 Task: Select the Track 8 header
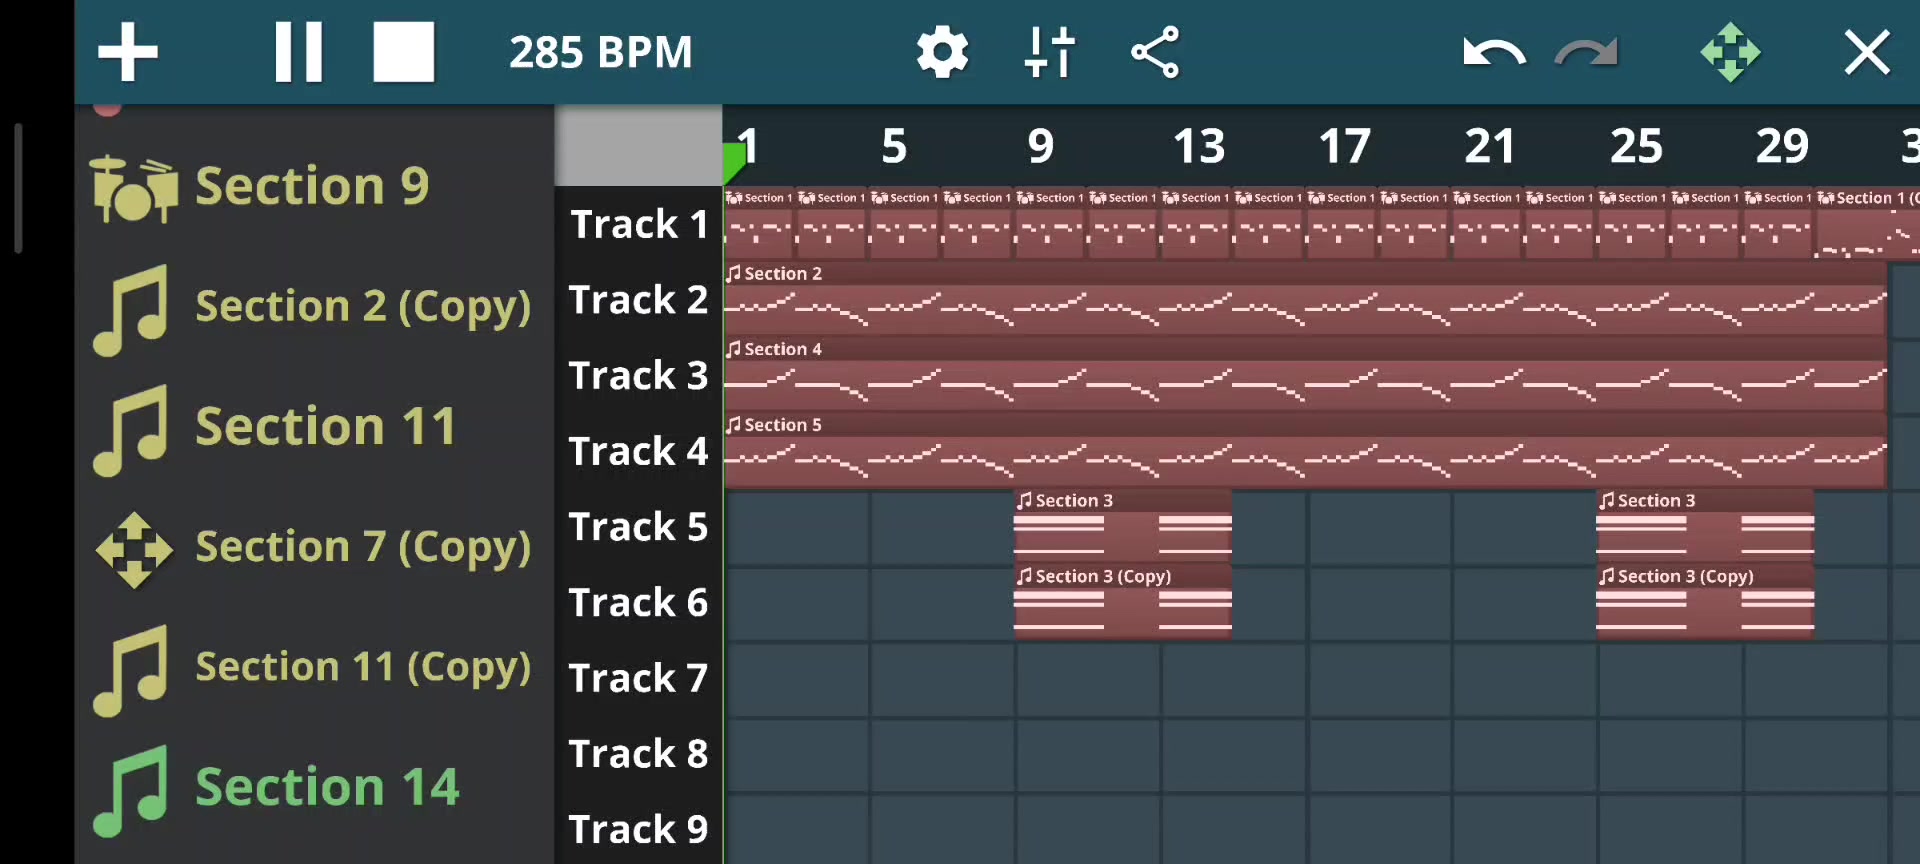(639, 754)
